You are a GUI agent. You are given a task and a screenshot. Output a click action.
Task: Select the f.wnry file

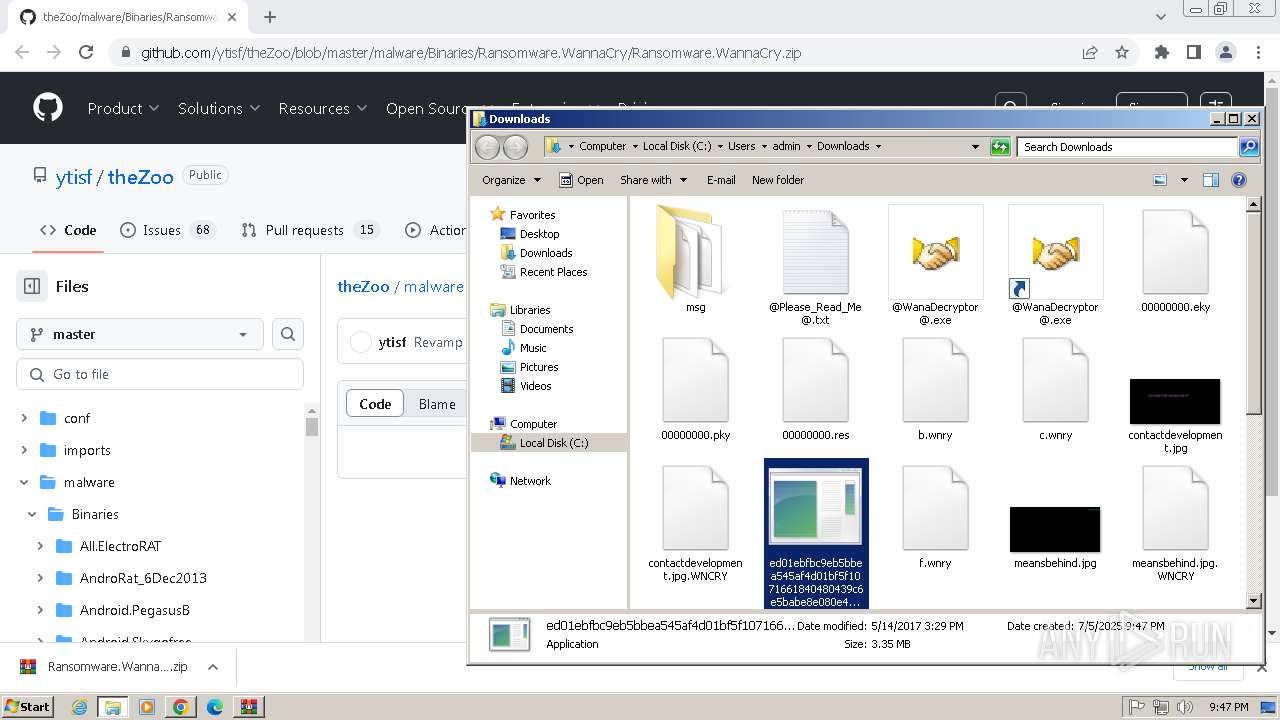point(935,510)
